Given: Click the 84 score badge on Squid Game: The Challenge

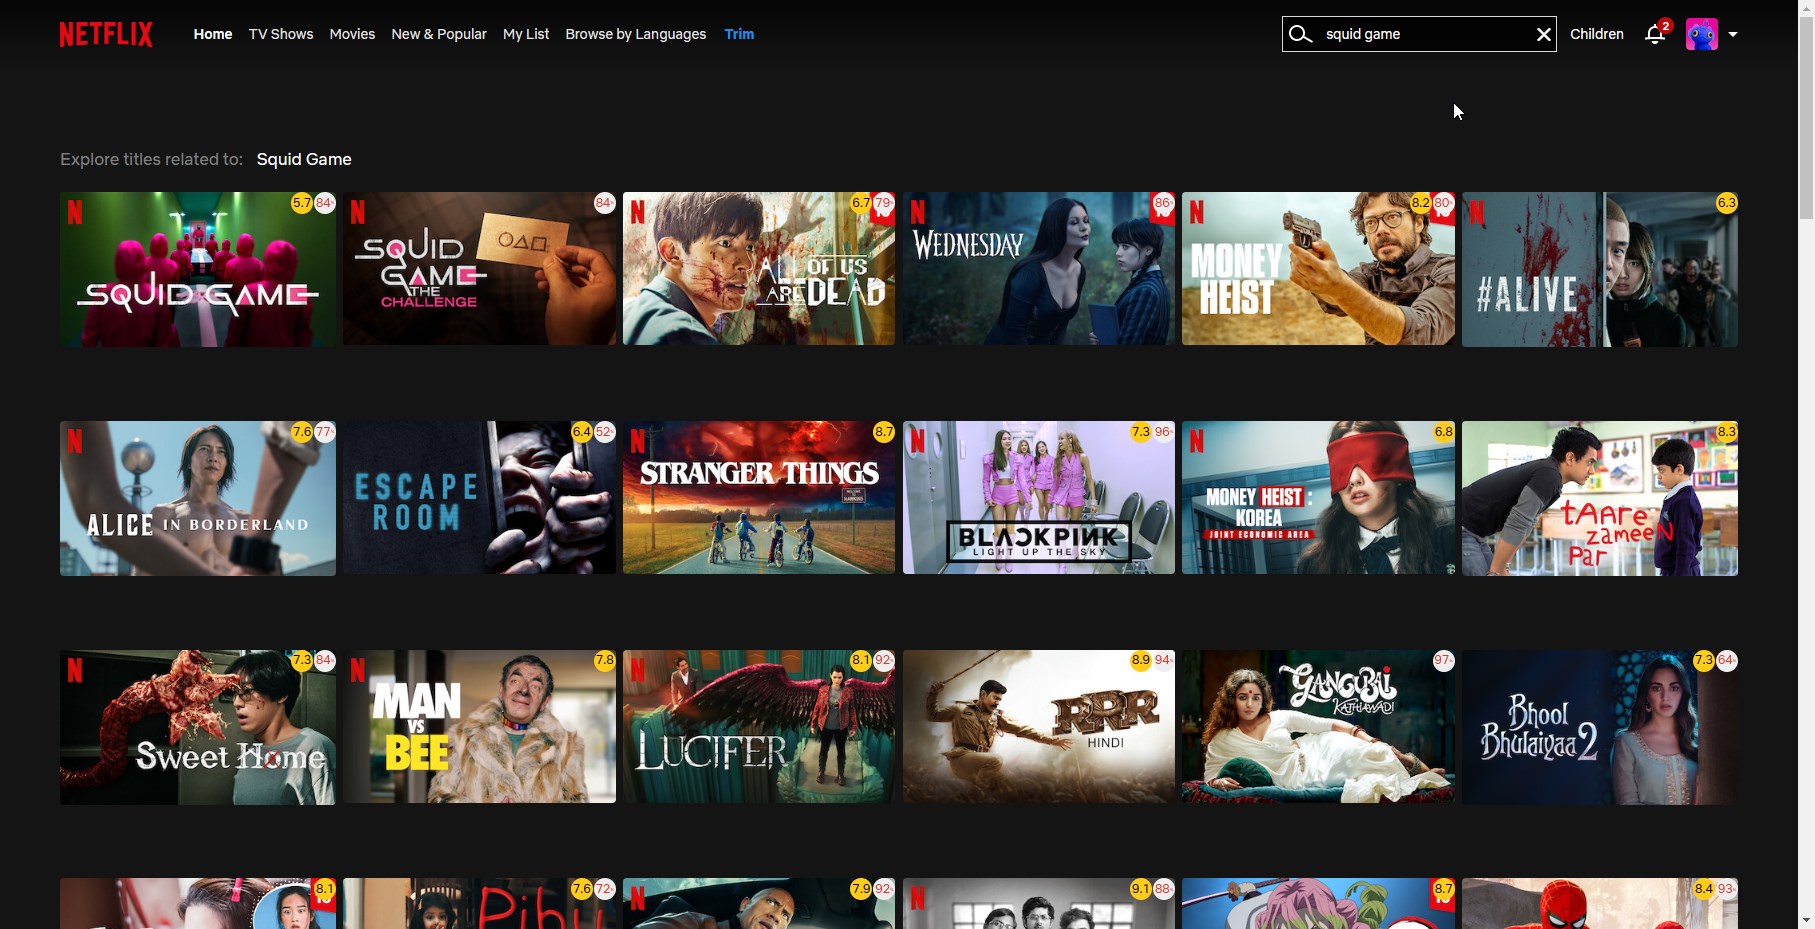Looking at the screenshot, I should point(604,203).
